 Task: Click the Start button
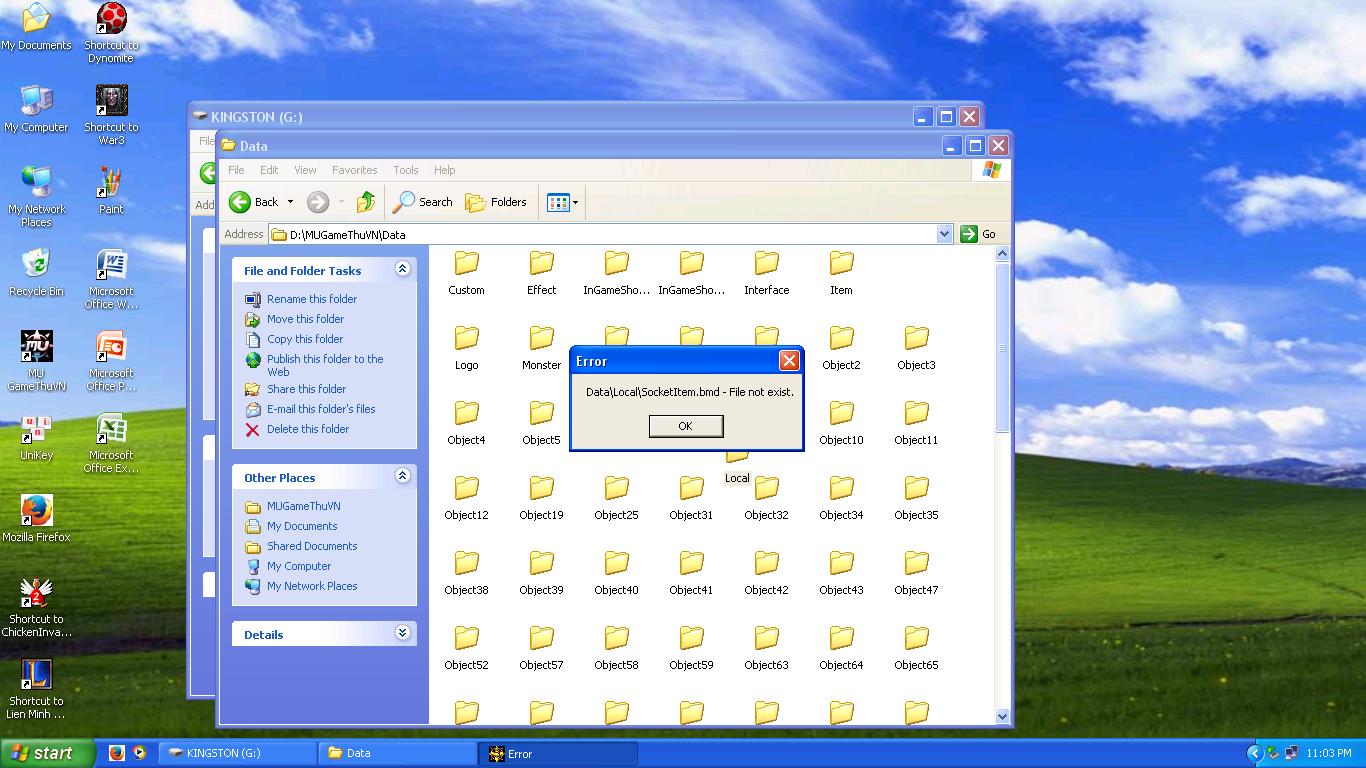(x=48, y=753)
